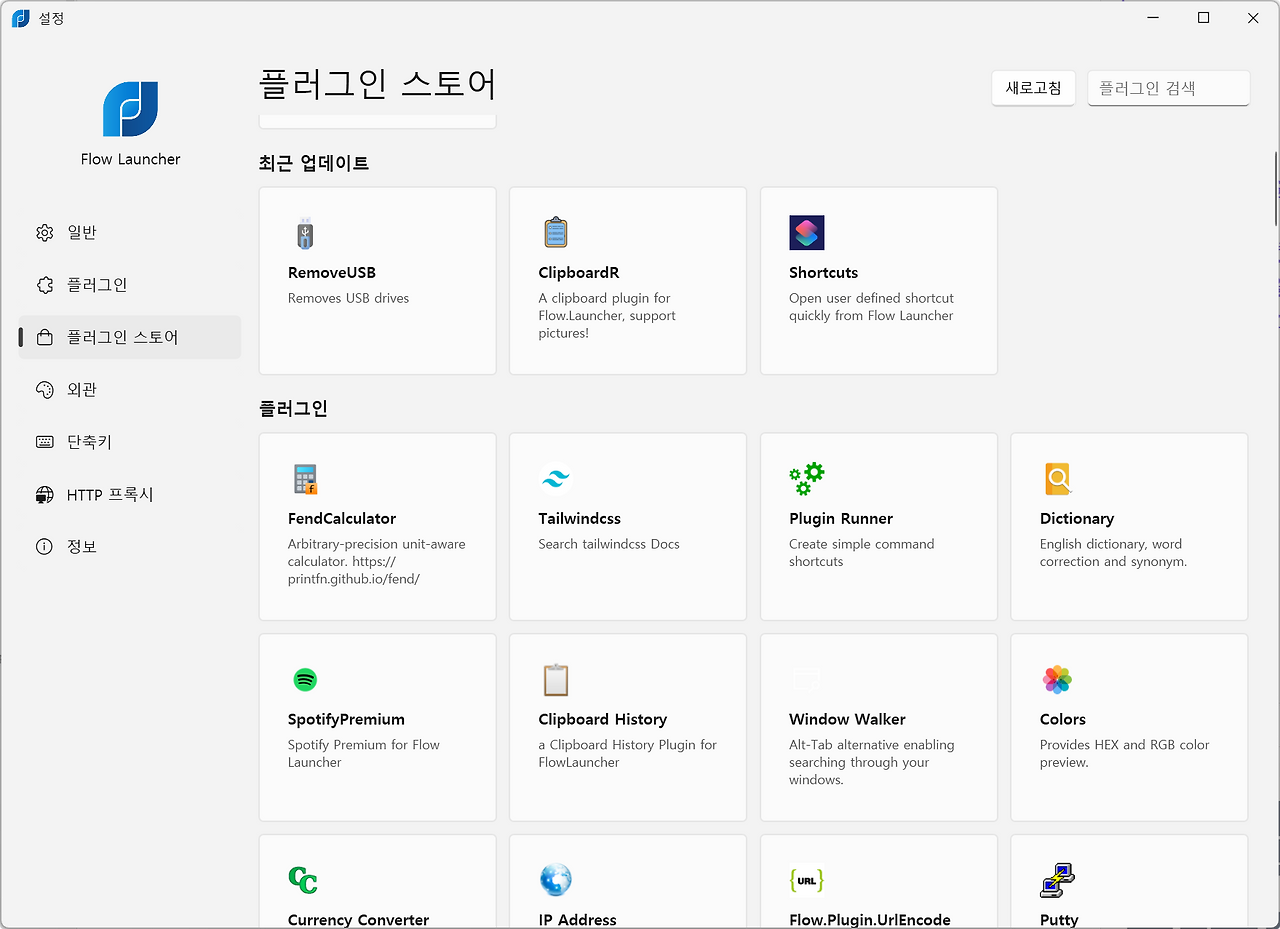Viewport: 1280px width, 929px height.
Task: Click the Colors plugin title
Action: [1063, 720]
